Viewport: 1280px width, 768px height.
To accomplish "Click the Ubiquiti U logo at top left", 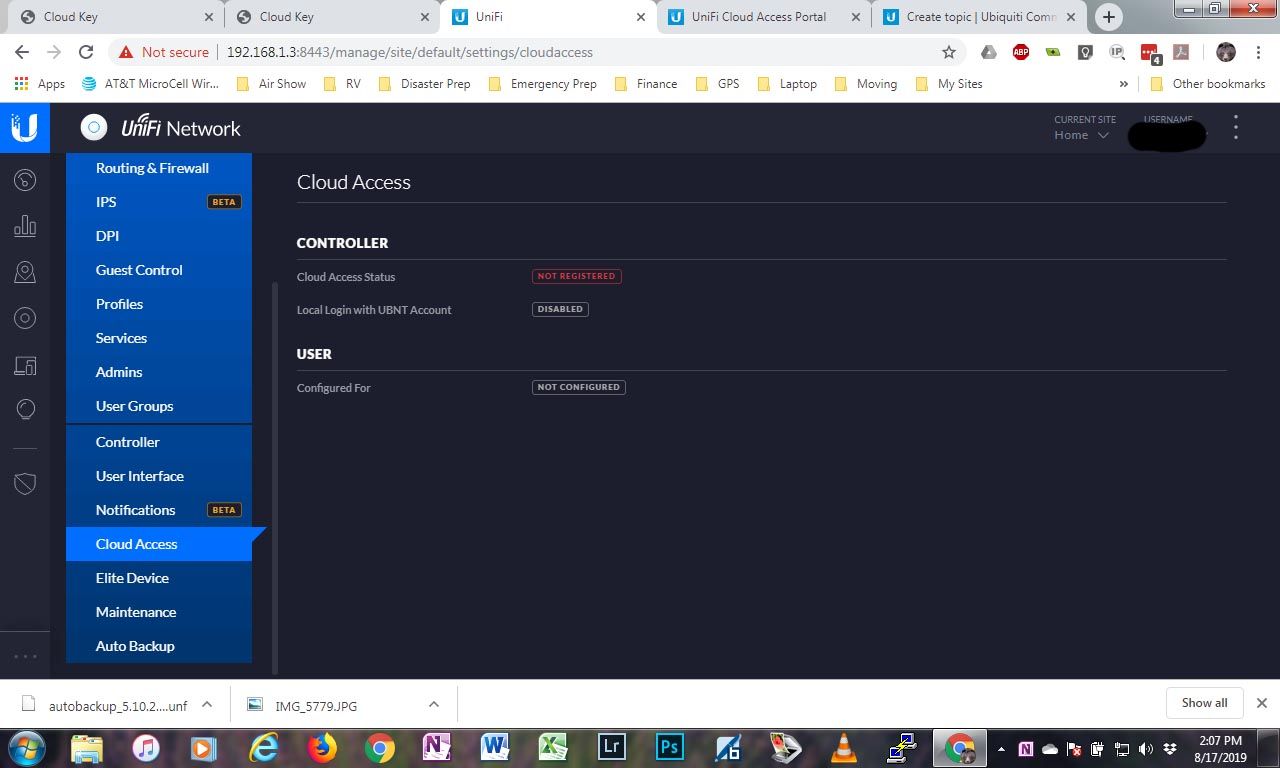I will point(25,128).
